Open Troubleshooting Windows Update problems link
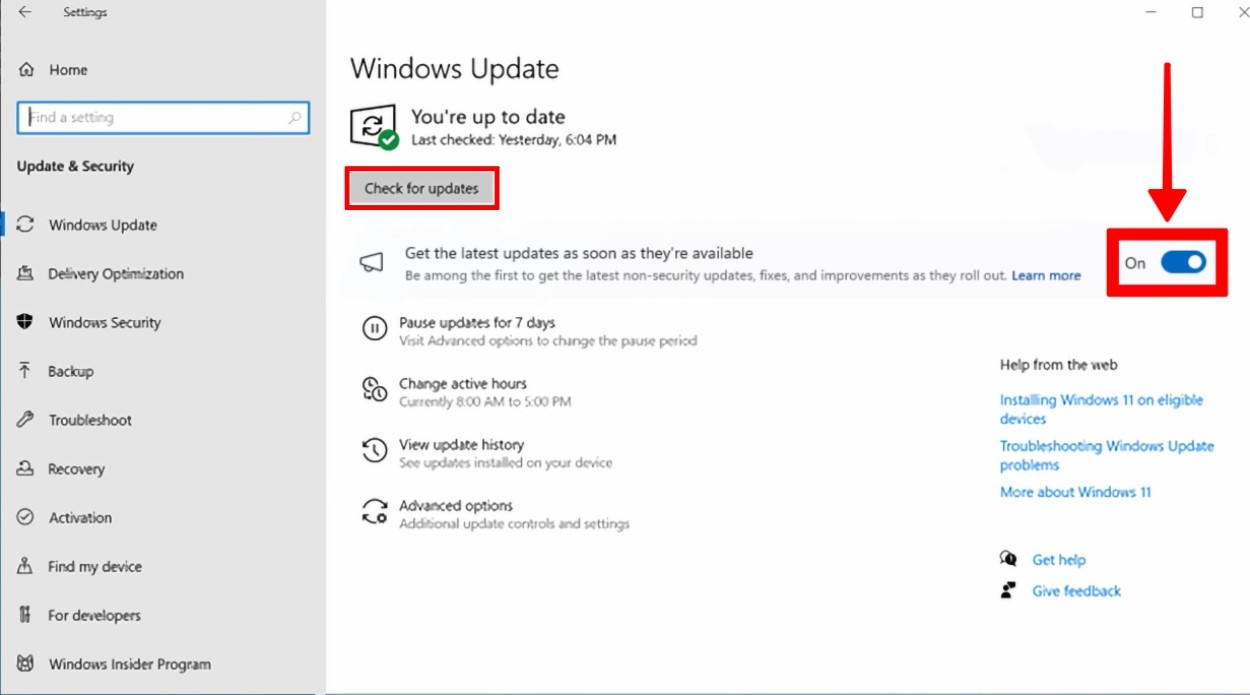This screenshot has height=695, width=1250. [x=1106, y=455]
